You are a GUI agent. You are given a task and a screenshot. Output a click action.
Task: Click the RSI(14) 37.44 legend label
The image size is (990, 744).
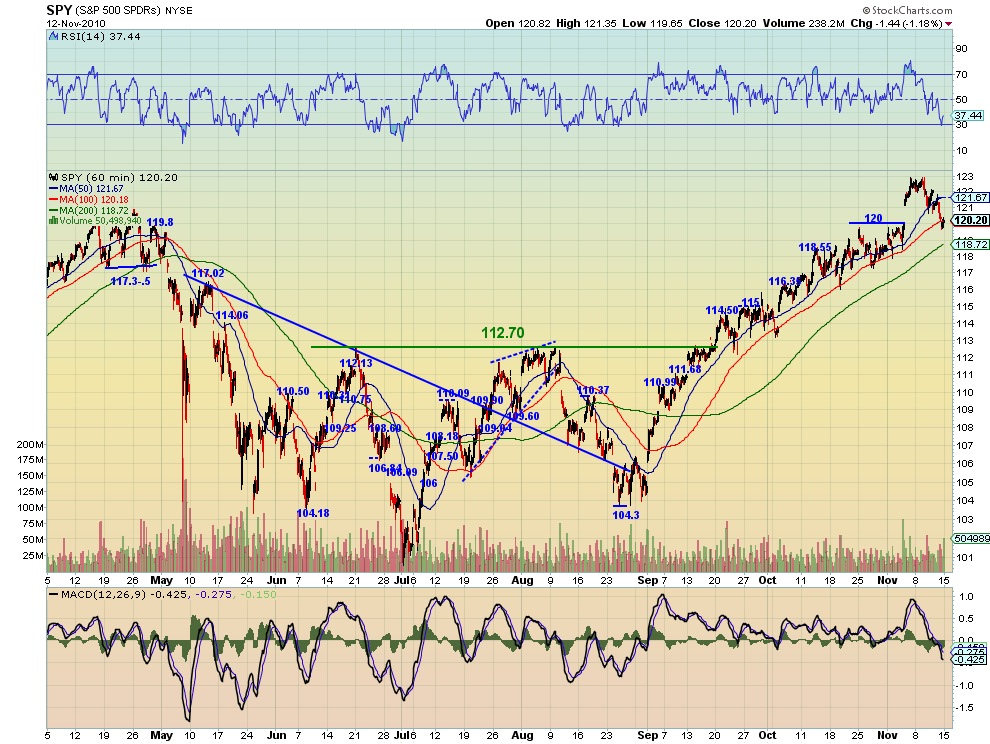pos(100,37)
